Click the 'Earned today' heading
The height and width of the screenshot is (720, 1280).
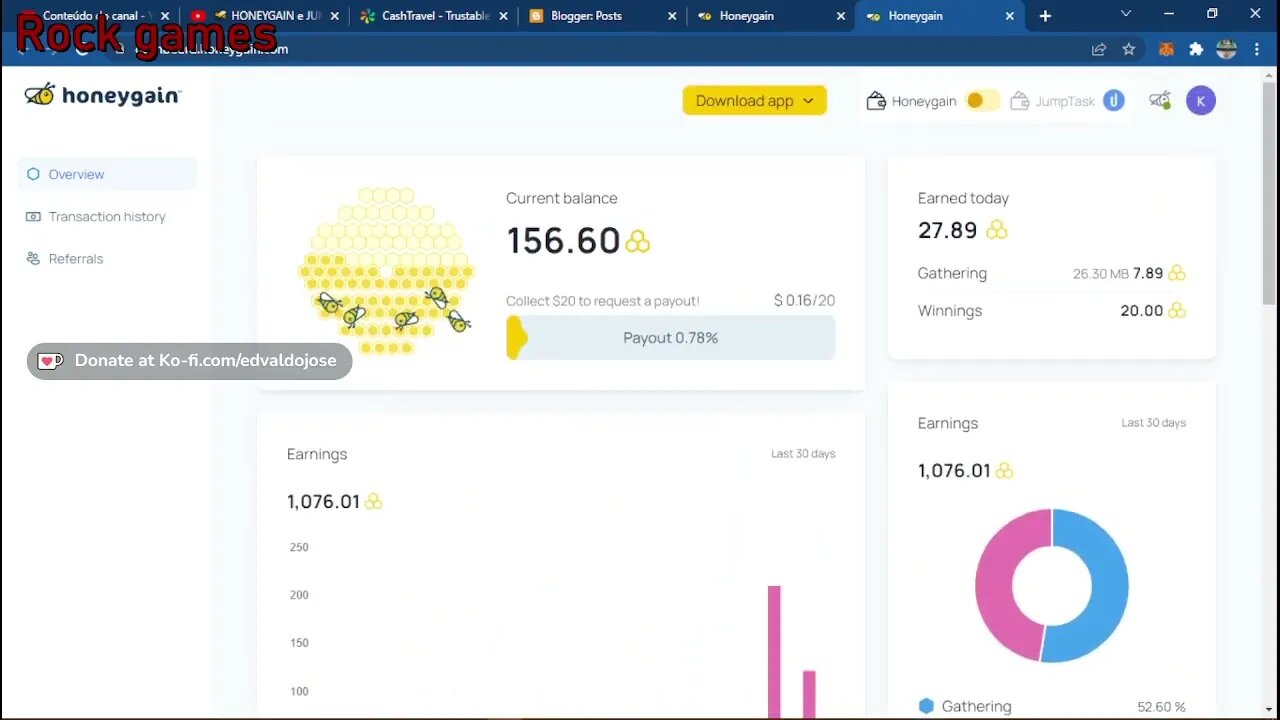963,198
